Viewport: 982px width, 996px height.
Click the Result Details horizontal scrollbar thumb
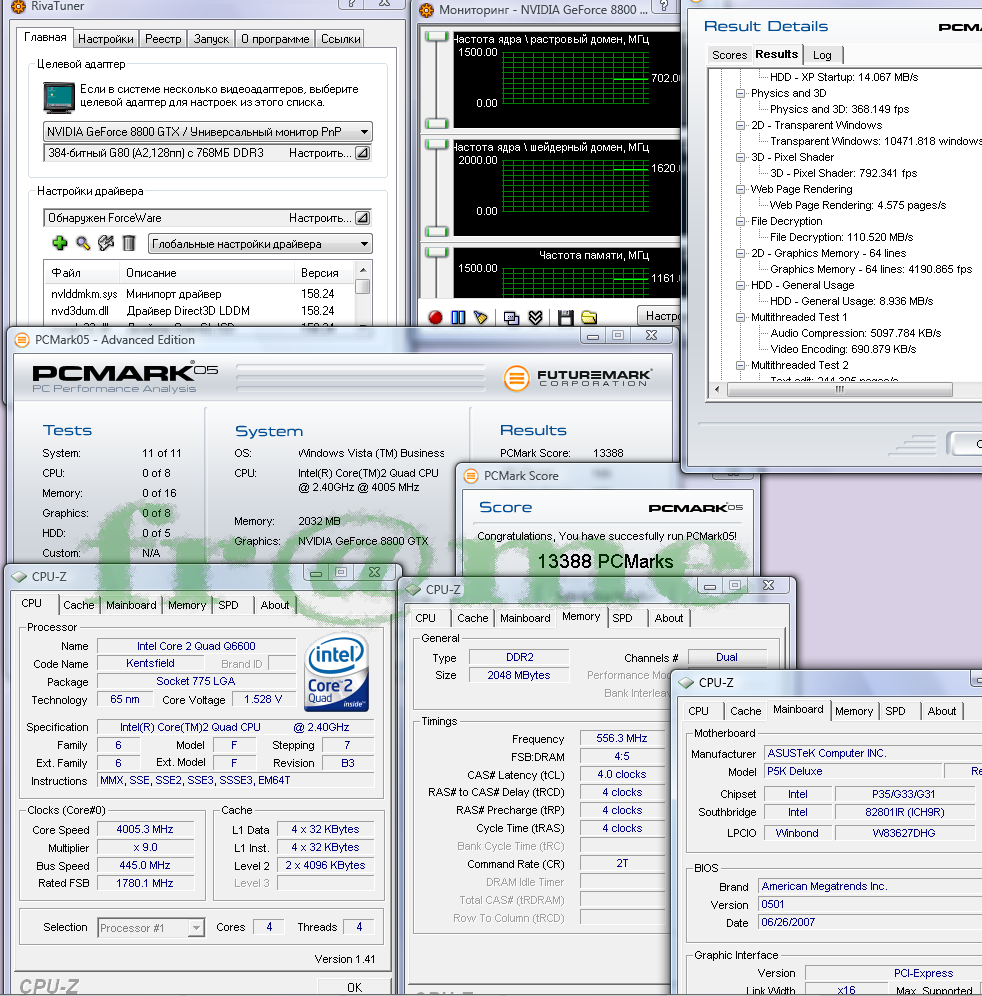pos(840,389)
